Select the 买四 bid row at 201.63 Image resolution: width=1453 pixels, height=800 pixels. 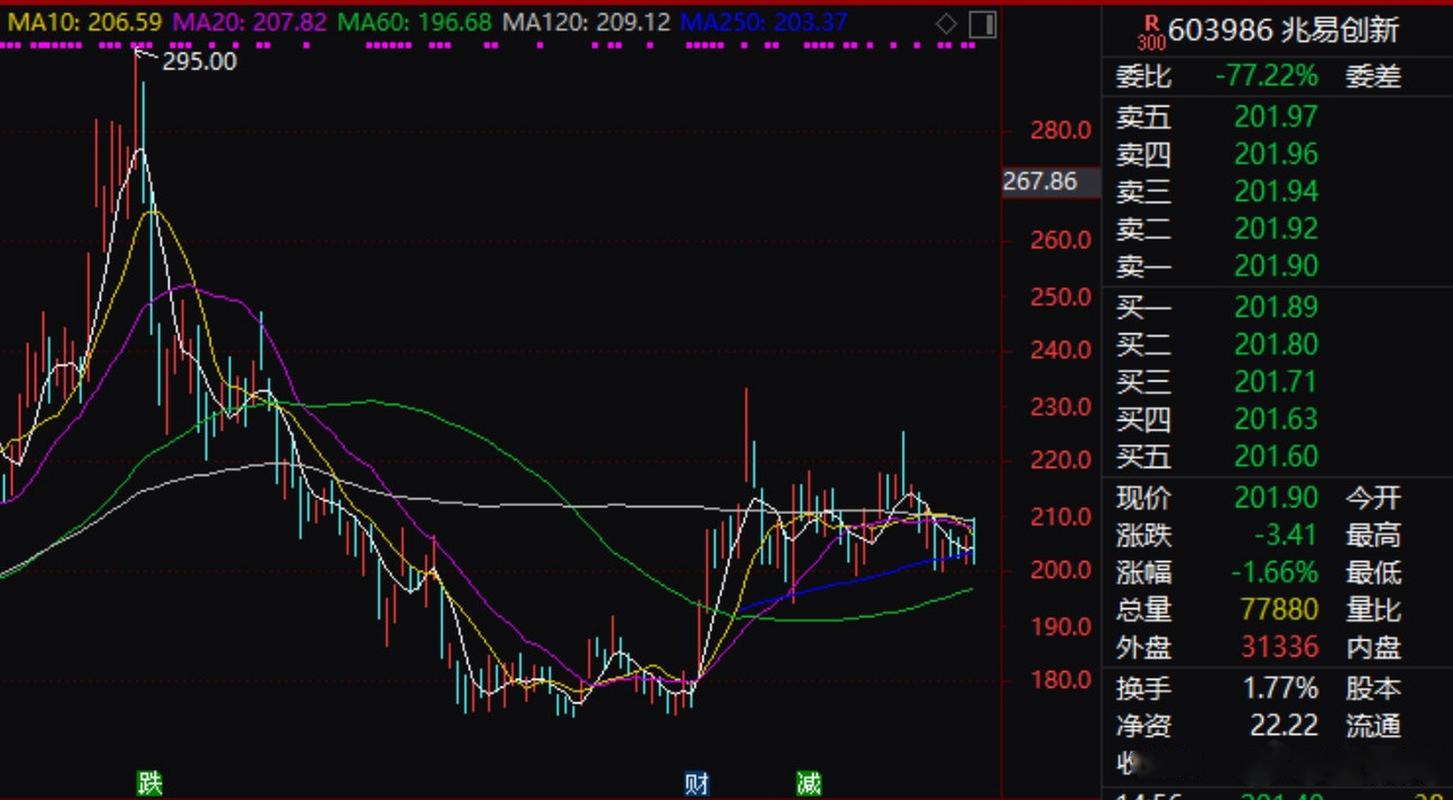(x=1217, y=419)
